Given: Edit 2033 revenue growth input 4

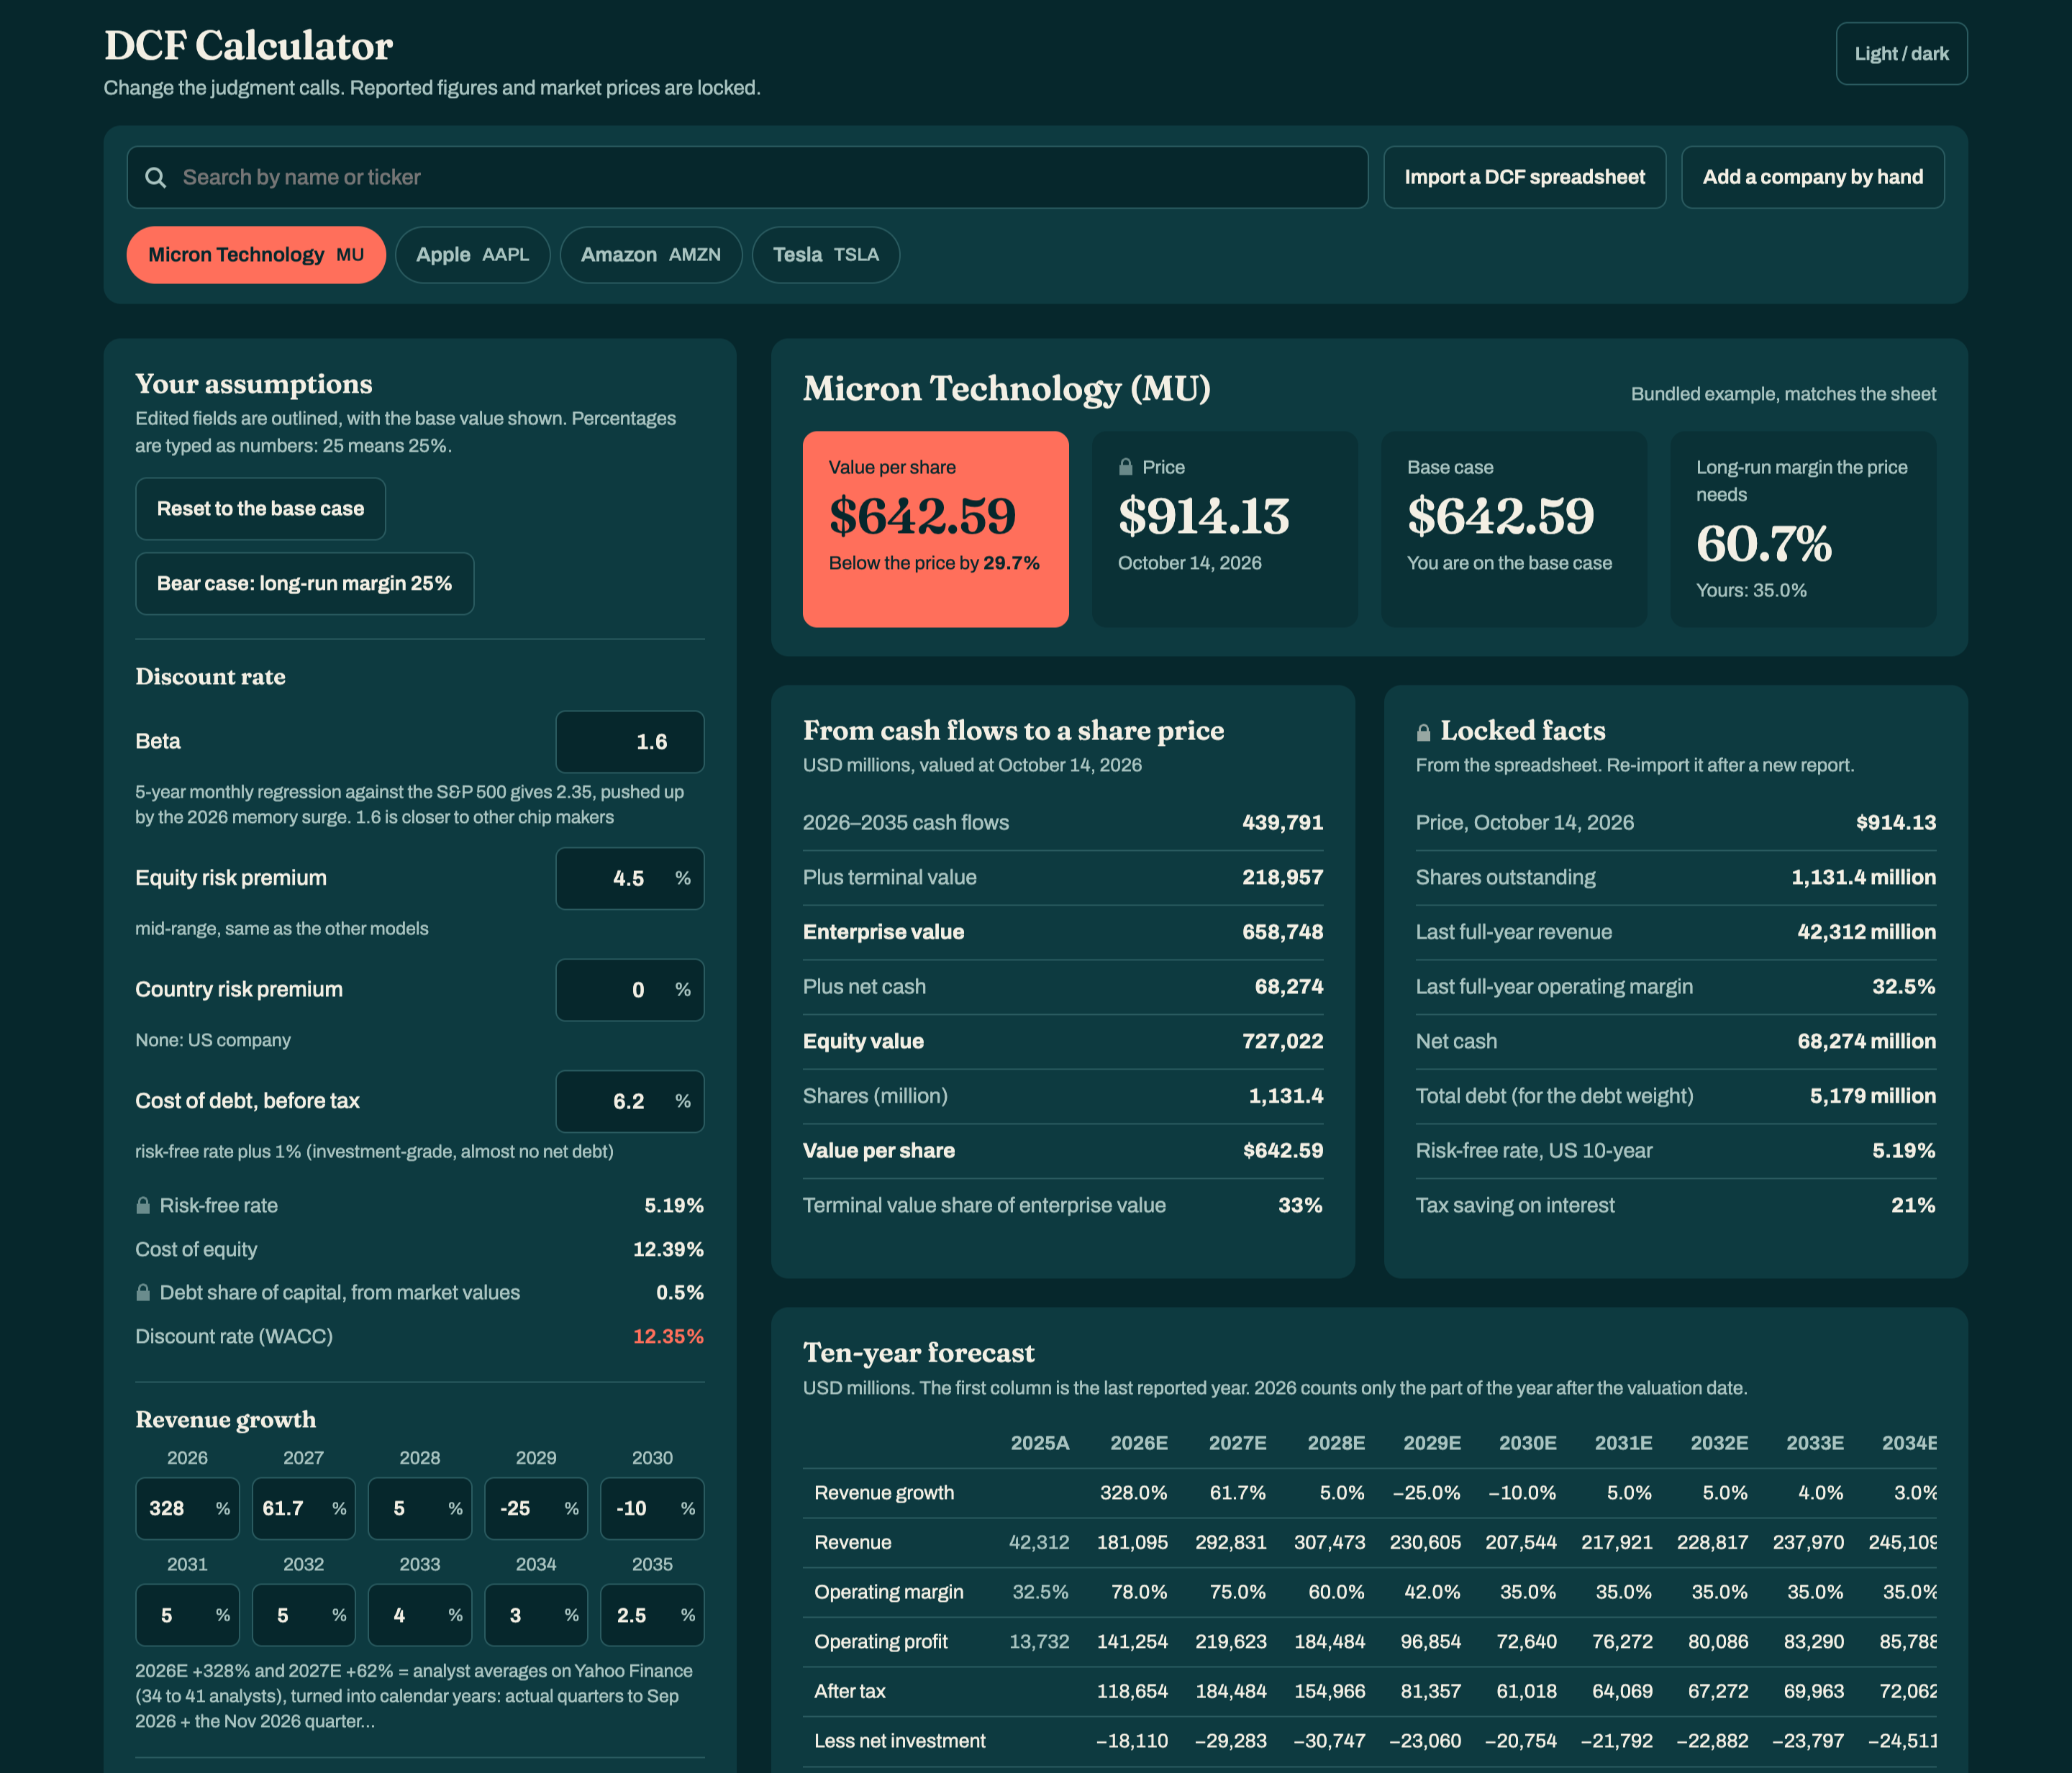Looking at the screenshot, I should coord(420,1615).
